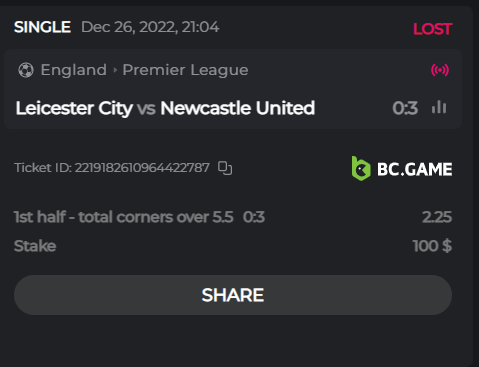Copy the ticket ID with copy icon
Image resolution: width=479 pixels, height=367 pixels.
coord(225,168)
